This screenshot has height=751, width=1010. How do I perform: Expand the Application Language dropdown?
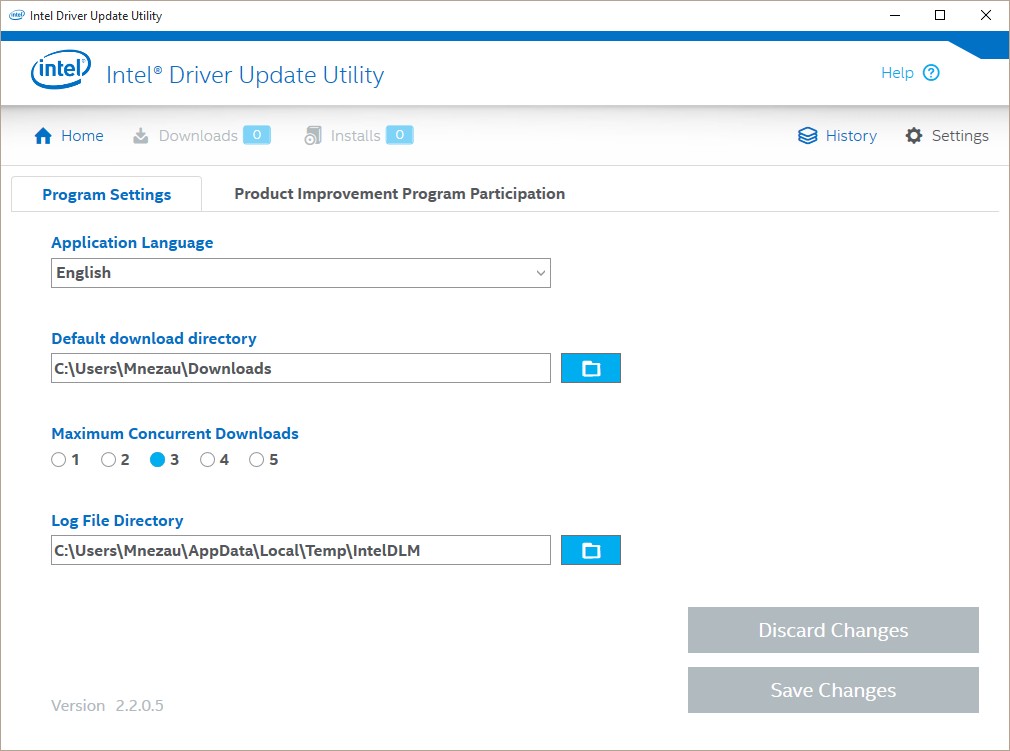coord(300,273)
